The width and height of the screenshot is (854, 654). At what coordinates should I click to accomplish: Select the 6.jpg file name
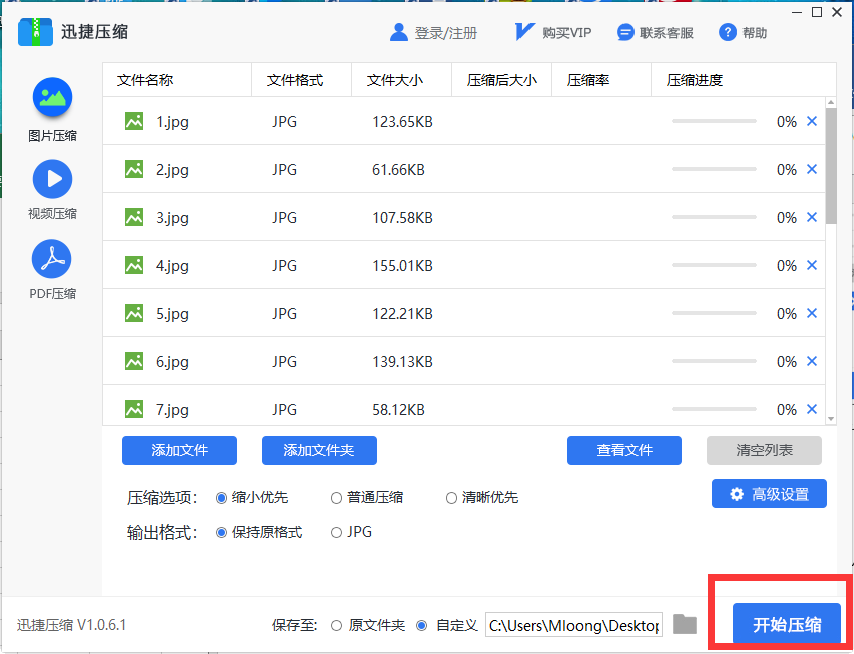172,362
